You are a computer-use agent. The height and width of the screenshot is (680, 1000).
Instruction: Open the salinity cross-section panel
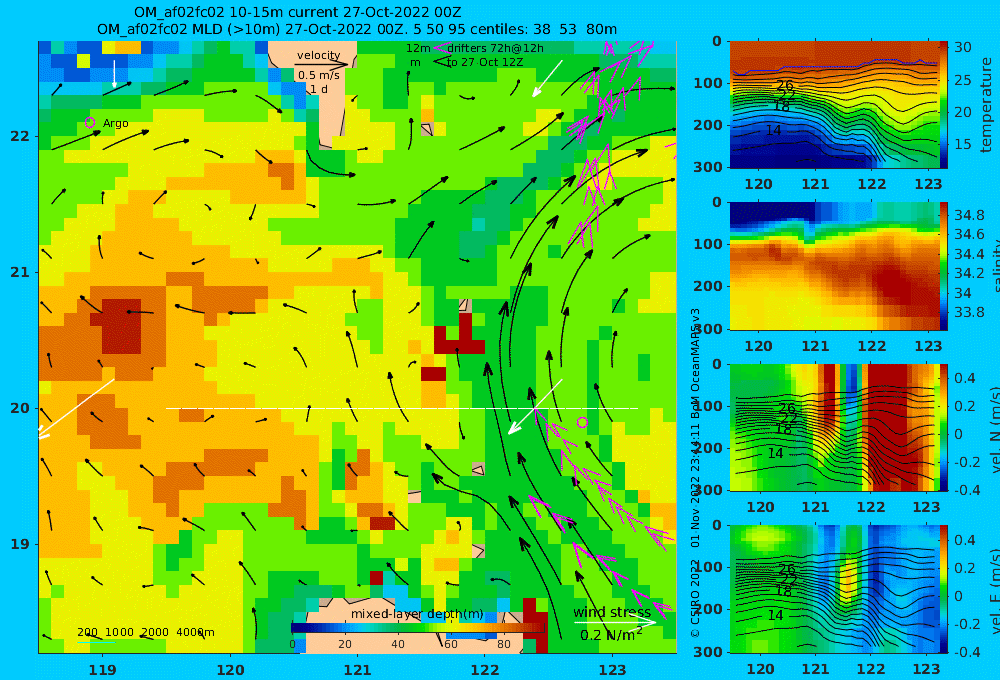(x=834, y=266)
